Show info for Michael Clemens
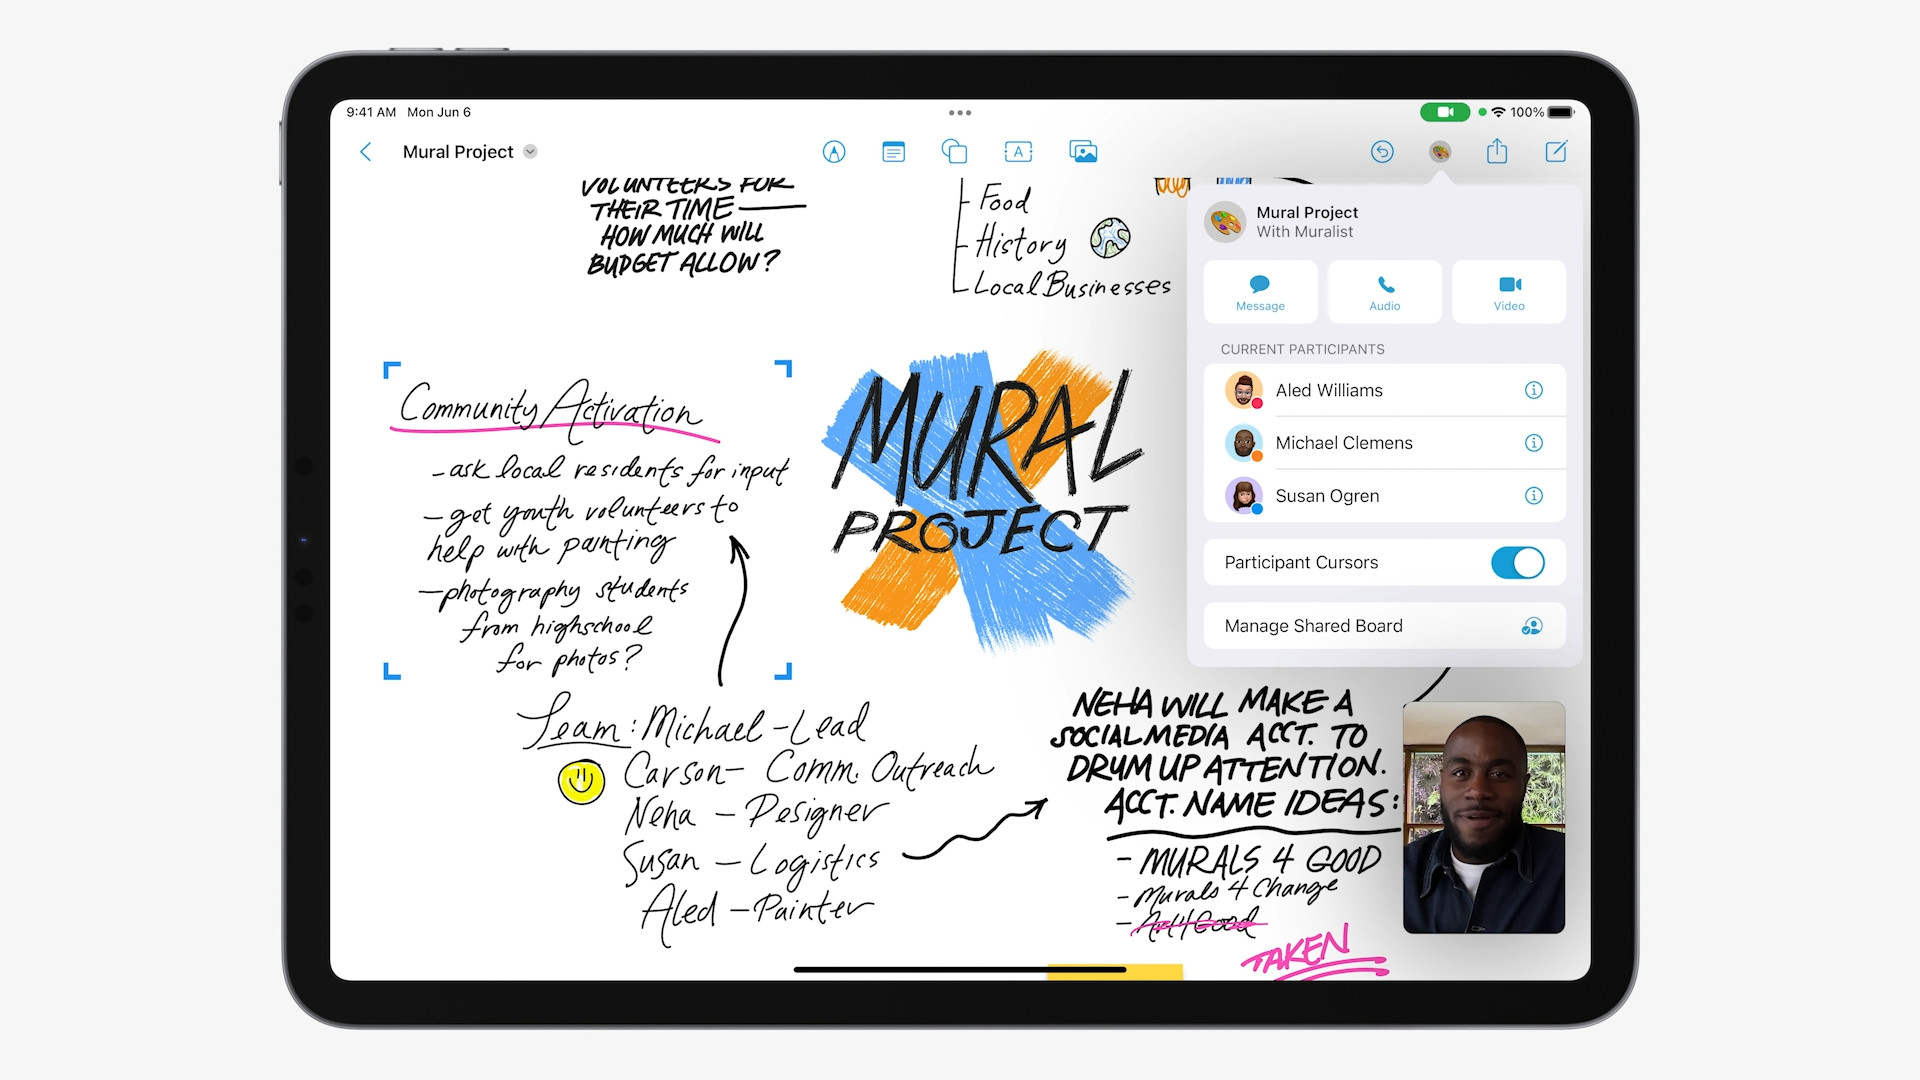The height and width of the screenshot is (1080, 1920). pos(1533,443)
